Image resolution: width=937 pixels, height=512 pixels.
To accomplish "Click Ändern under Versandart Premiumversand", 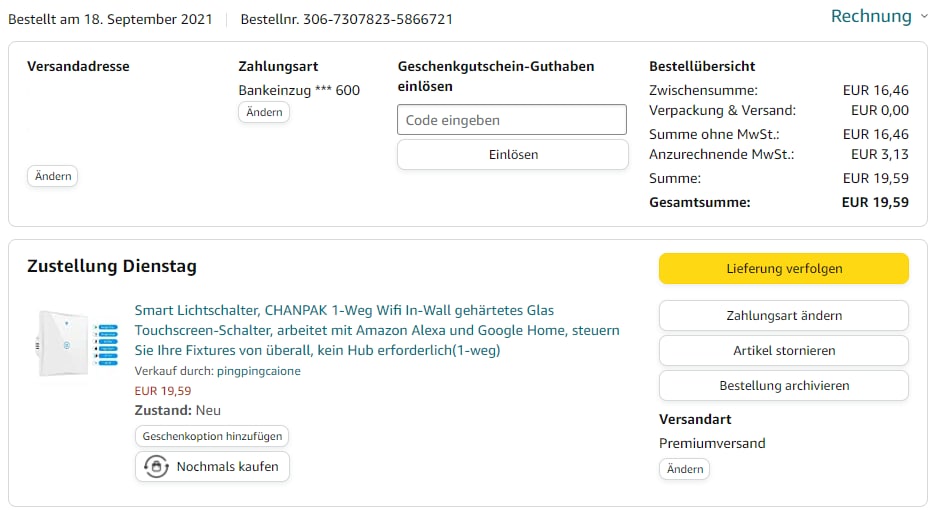I will click(685, 469).
